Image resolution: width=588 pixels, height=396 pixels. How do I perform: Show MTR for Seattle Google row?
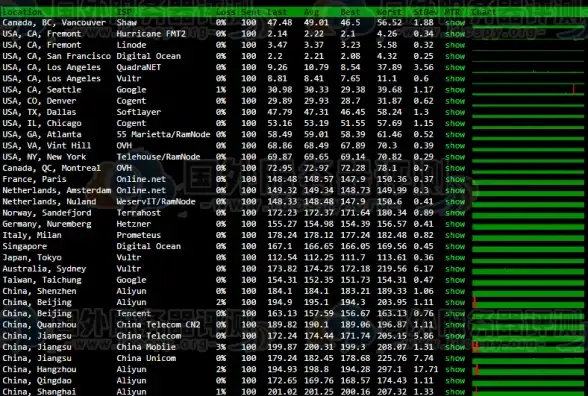point(455,90)
